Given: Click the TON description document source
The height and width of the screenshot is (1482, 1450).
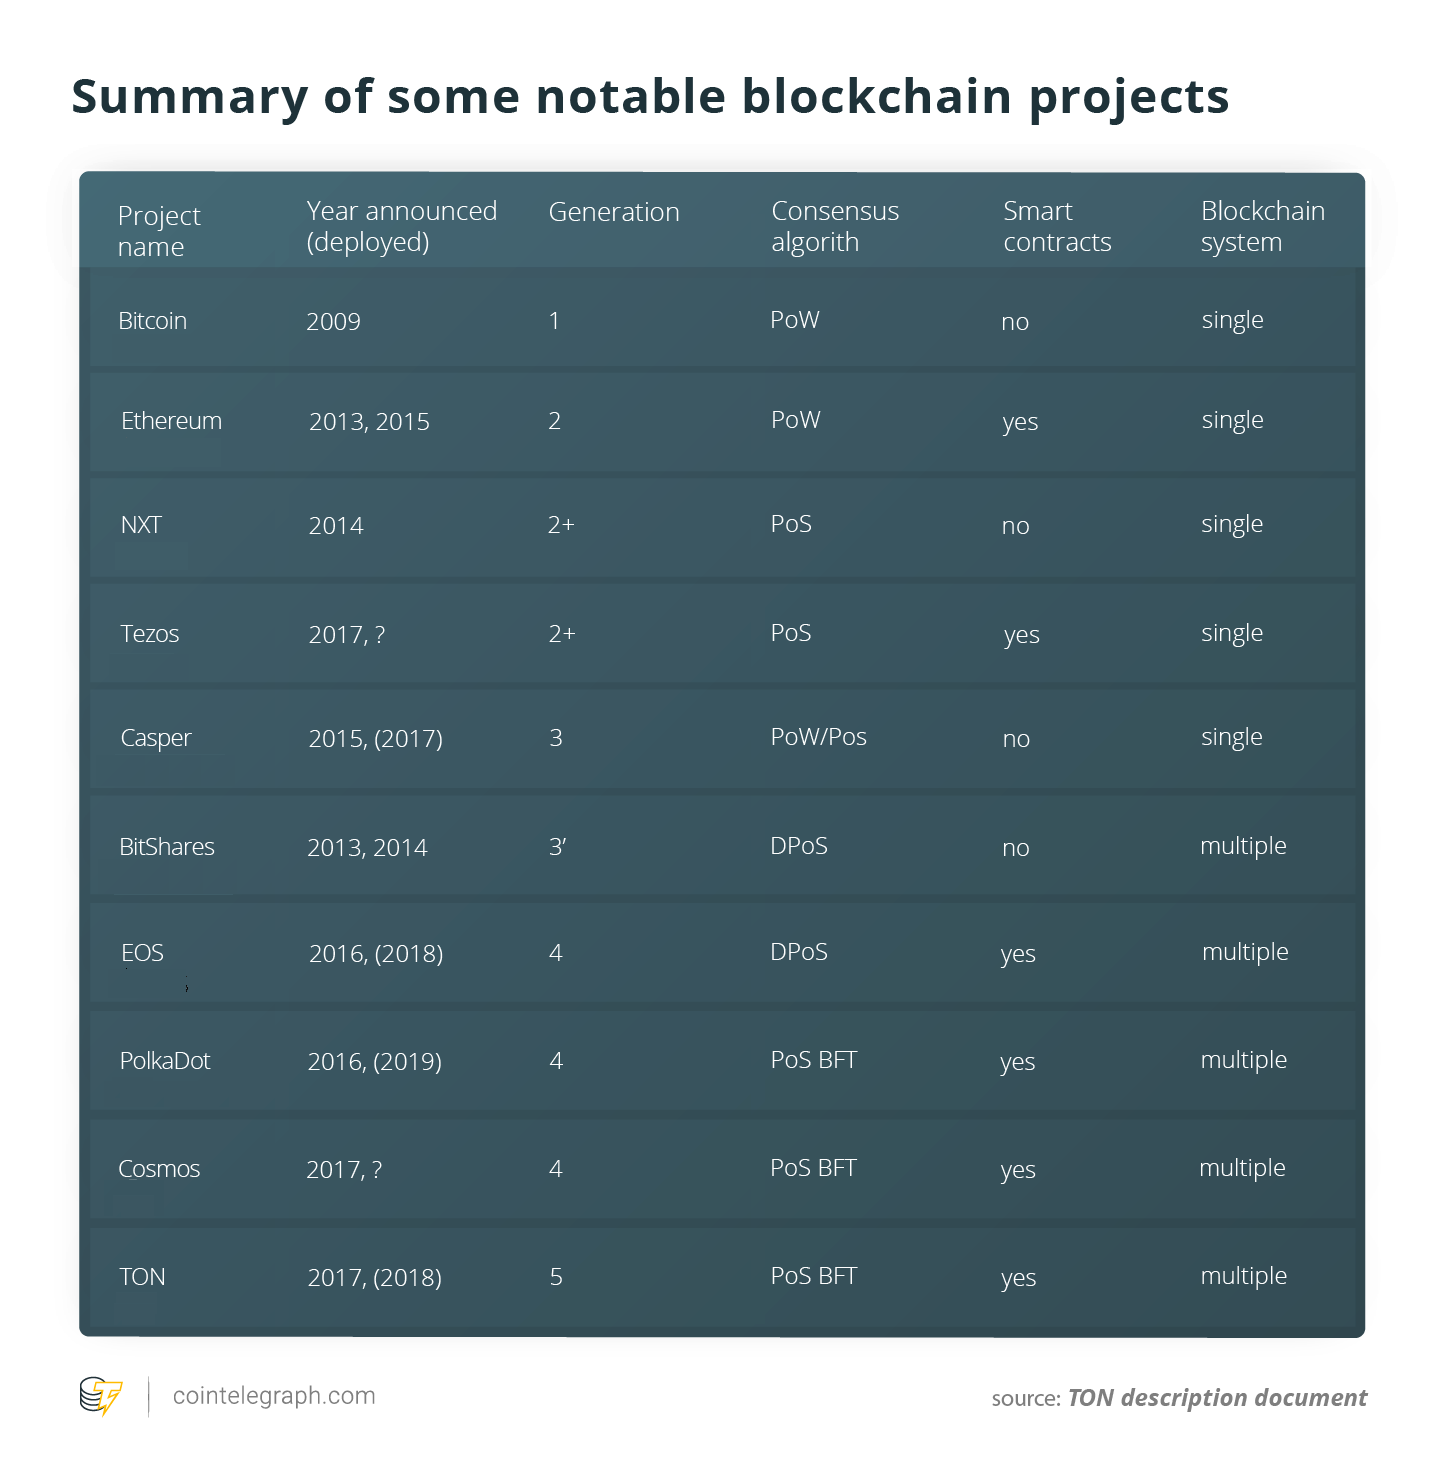Looking at the screenshot, I should [1217, 1397].
